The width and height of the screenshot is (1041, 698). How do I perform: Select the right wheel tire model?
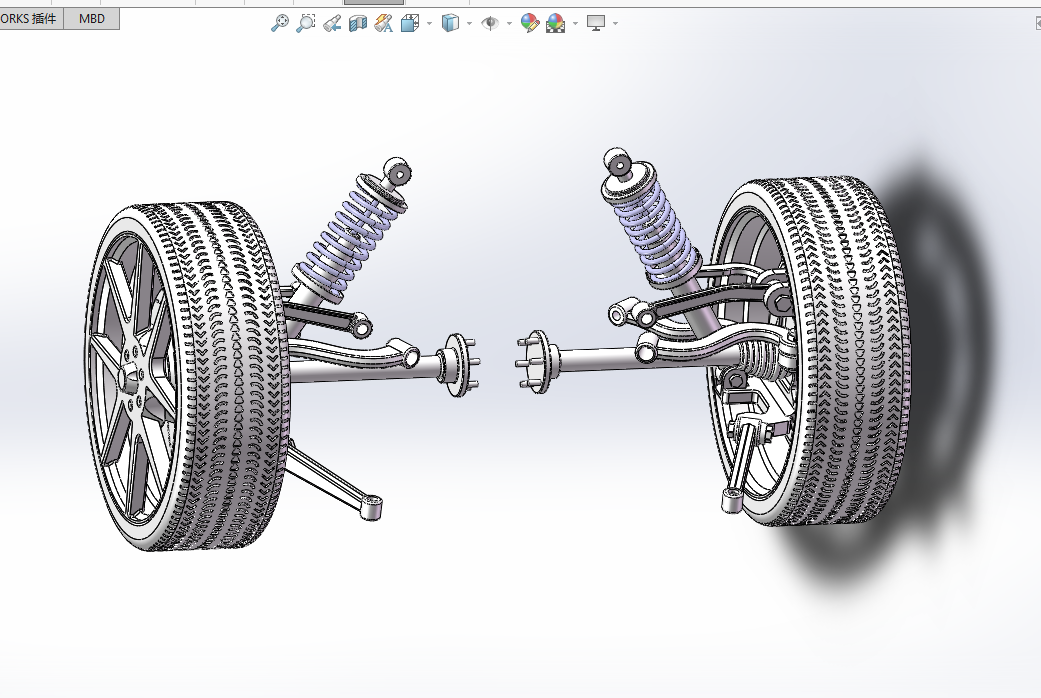pos(810,351)
